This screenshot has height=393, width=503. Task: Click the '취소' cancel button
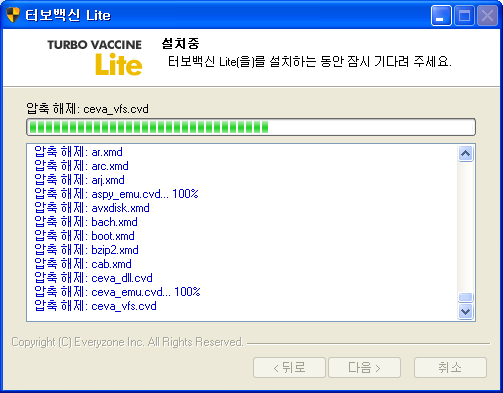coord(450,368)
